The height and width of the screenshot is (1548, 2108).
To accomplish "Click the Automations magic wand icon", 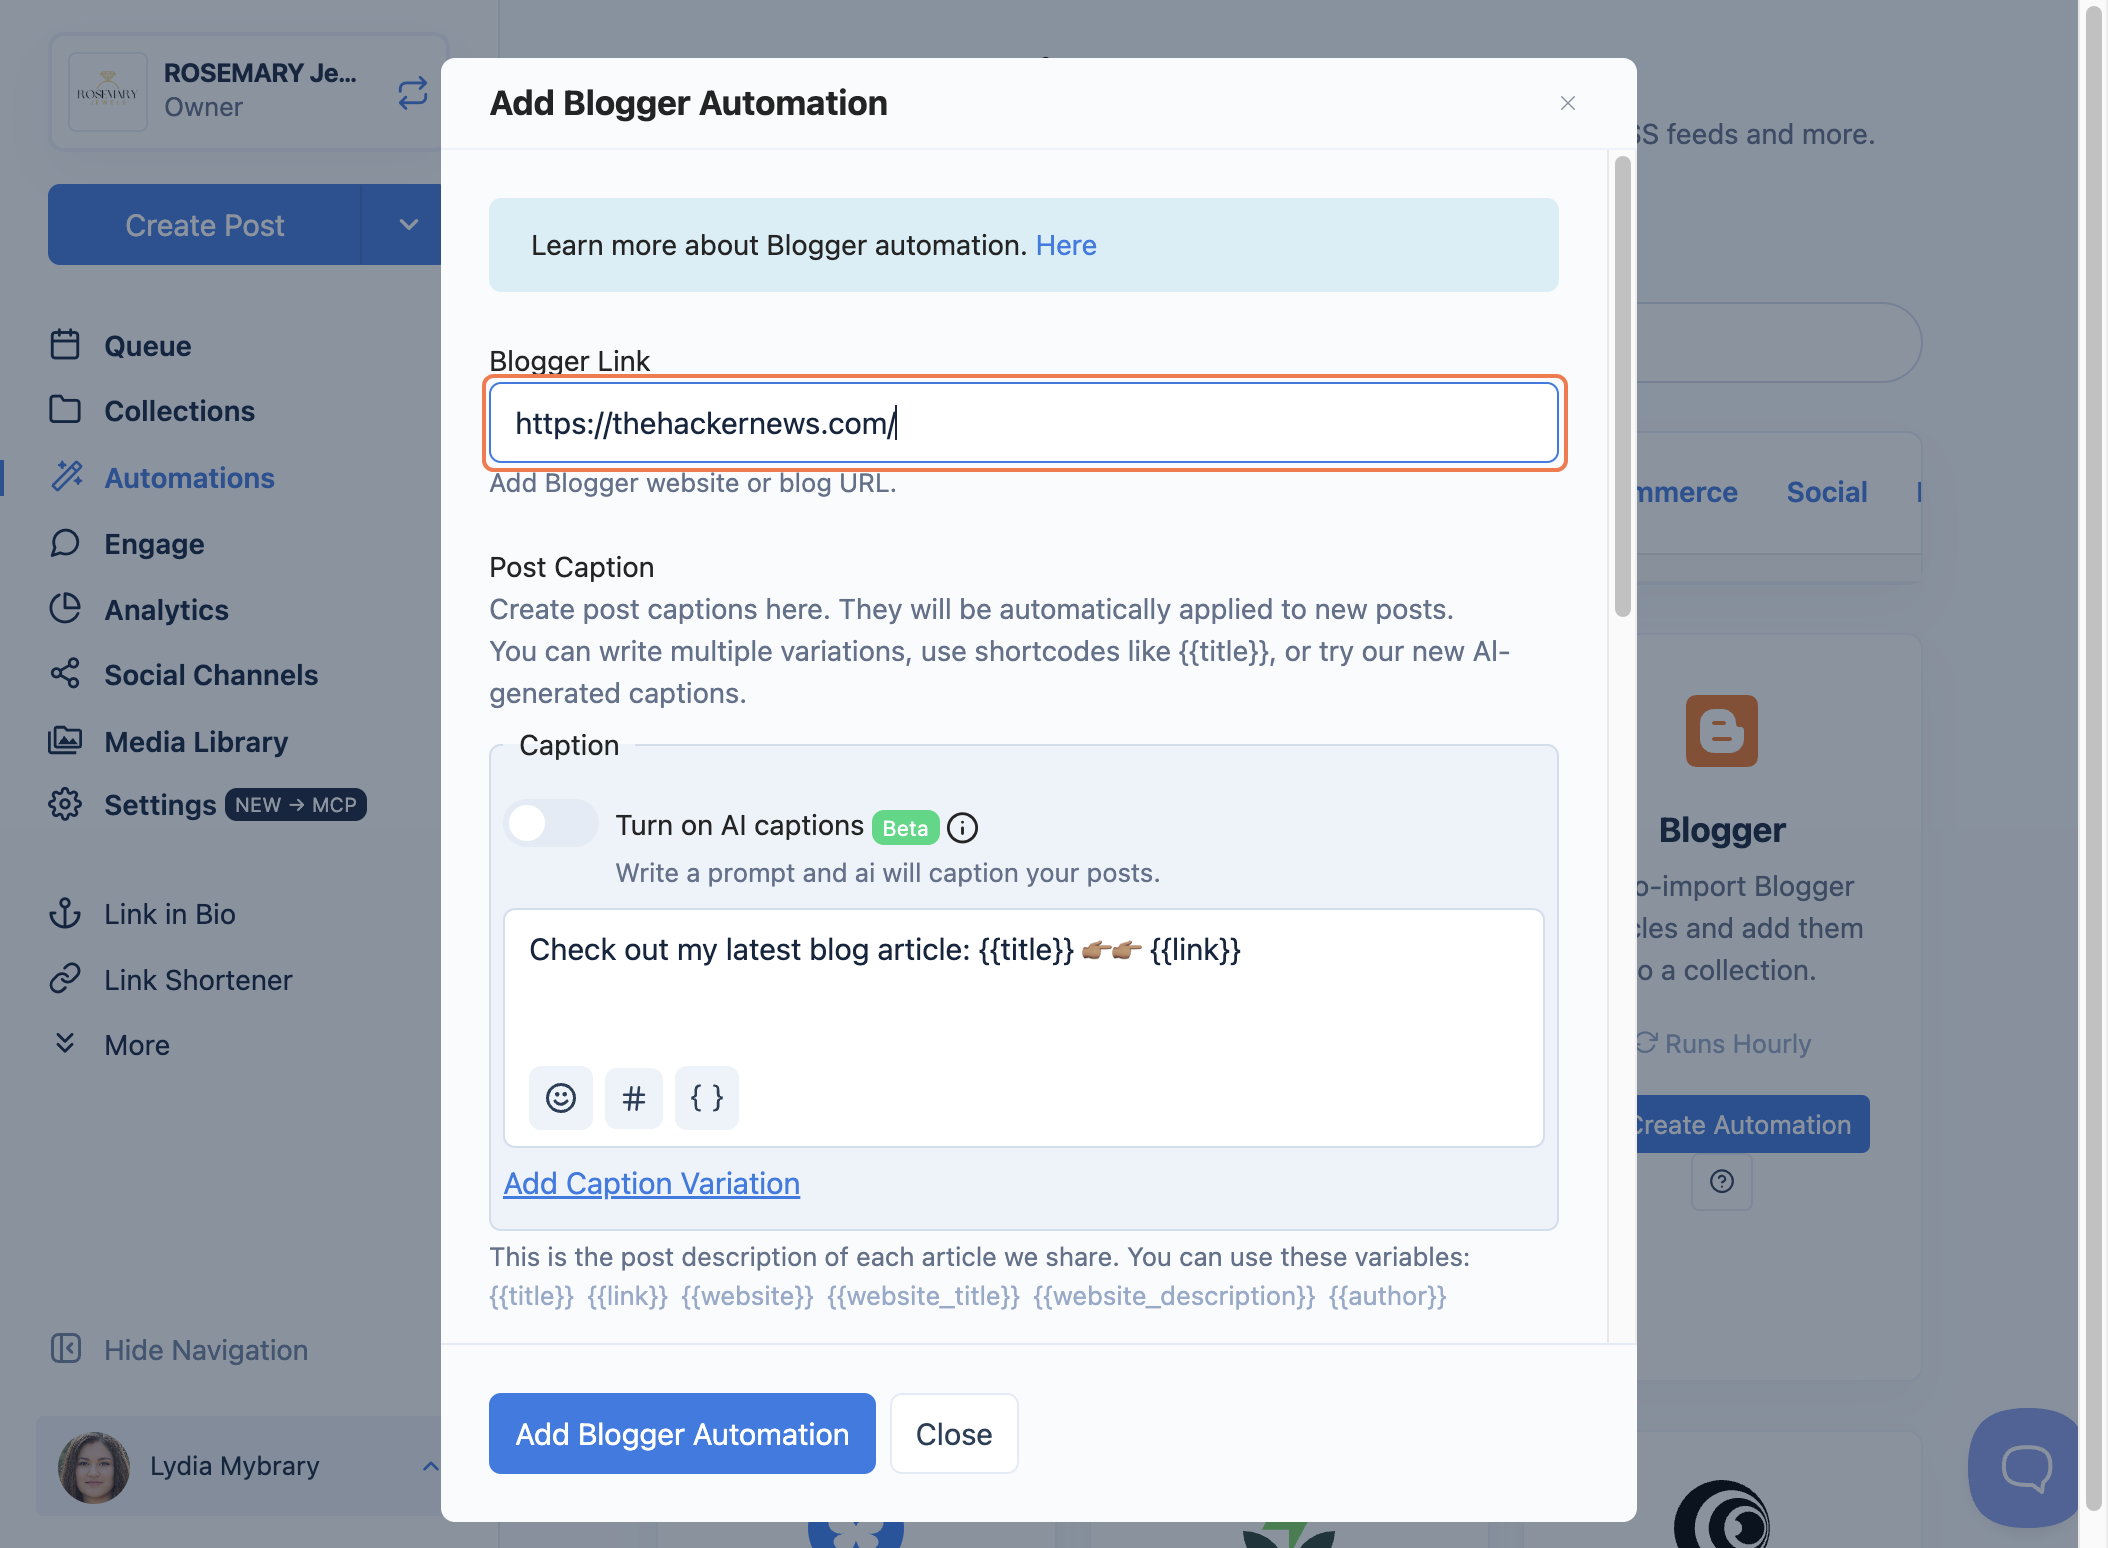I will point(67,477).
